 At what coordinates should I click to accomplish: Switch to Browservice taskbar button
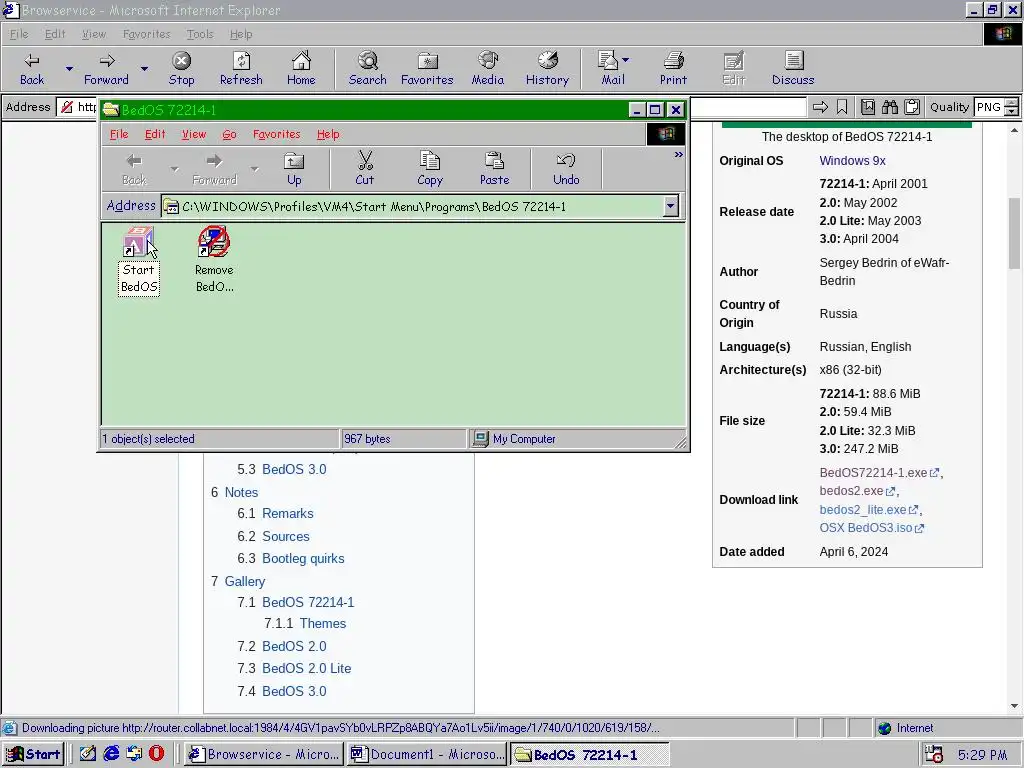264,754
